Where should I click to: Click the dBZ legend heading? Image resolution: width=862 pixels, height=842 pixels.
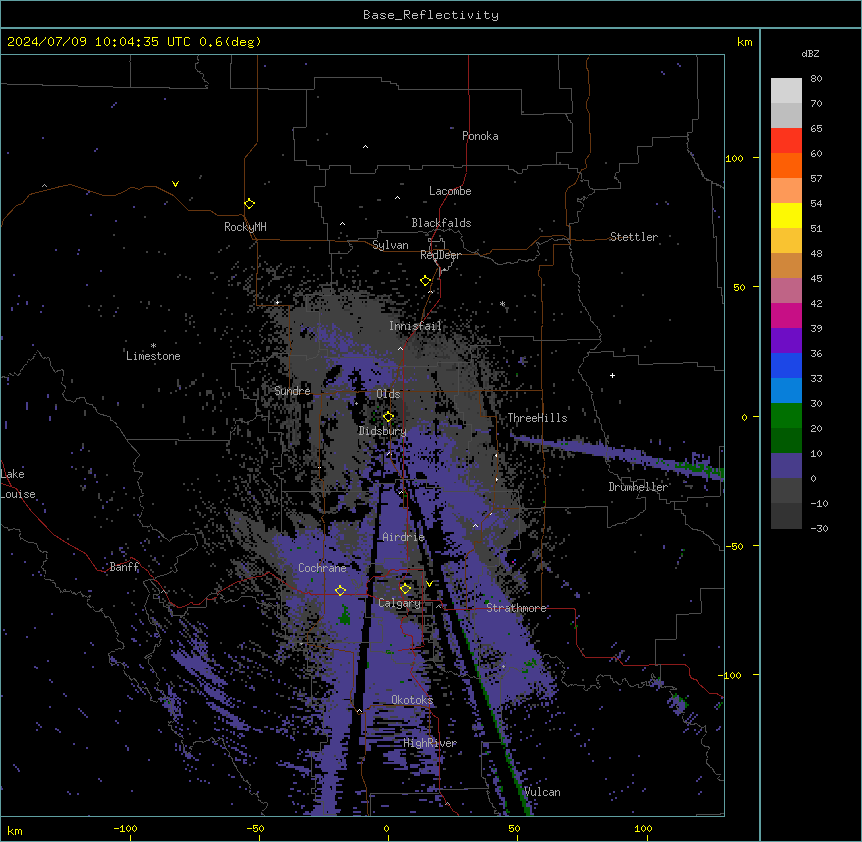coord(810,54)
